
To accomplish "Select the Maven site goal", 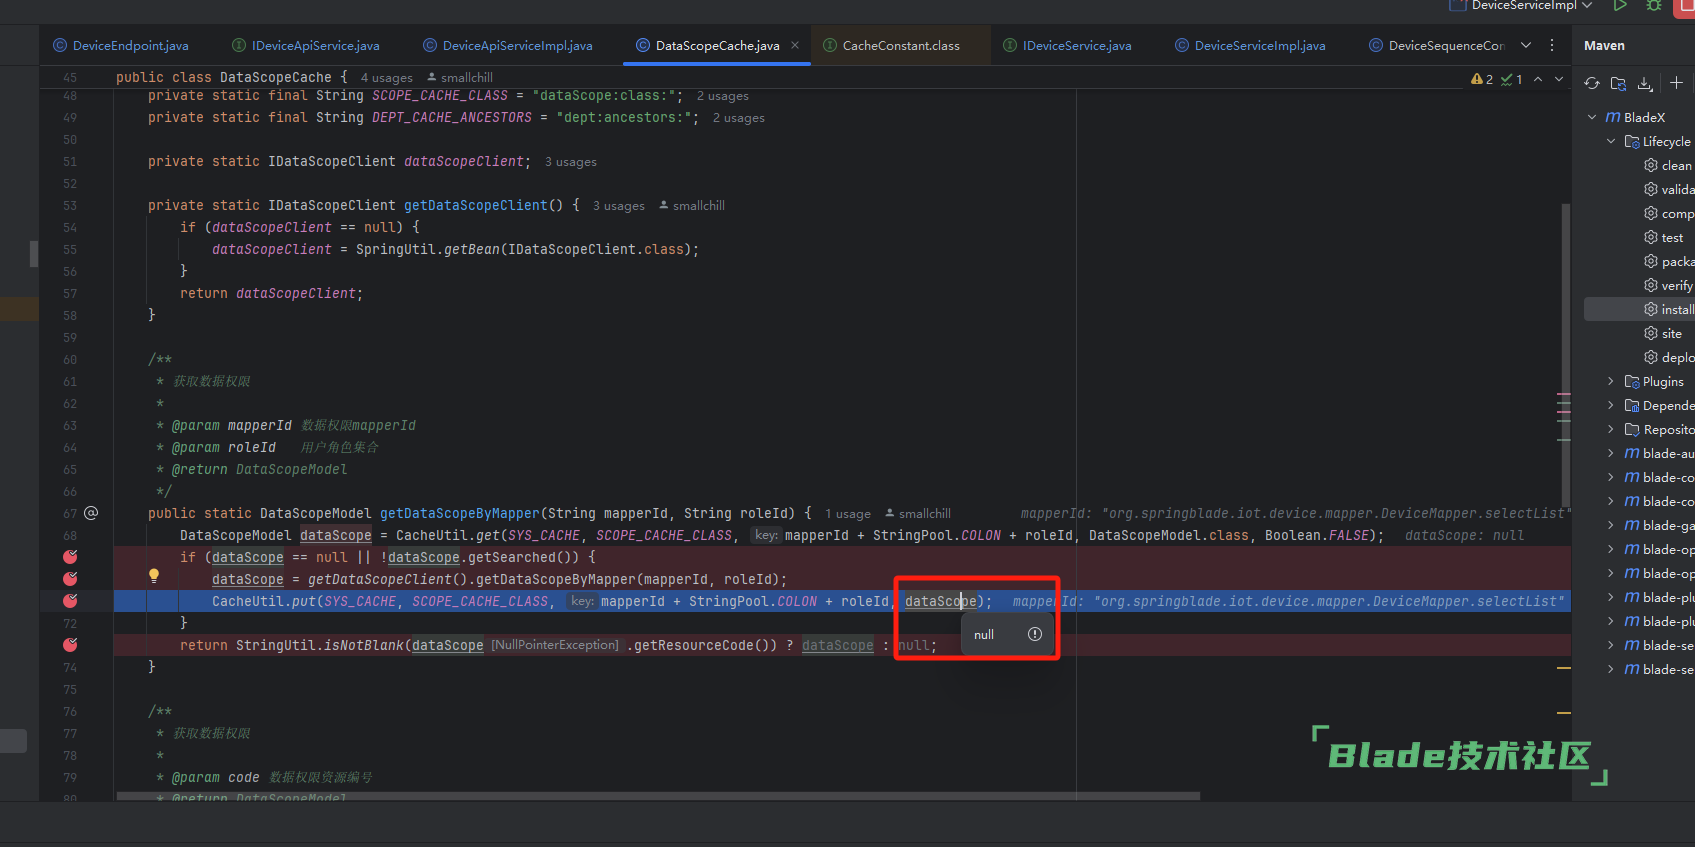I will 1663,333.
